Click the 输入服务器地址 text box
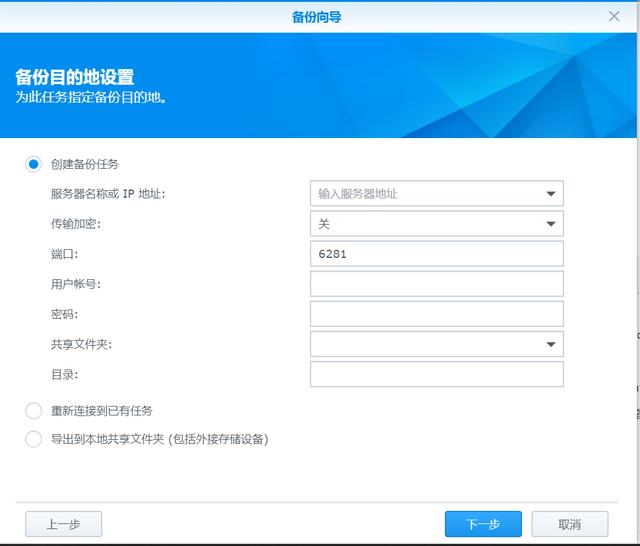Viewport: 640px width, 546px height. pos(424,194)
